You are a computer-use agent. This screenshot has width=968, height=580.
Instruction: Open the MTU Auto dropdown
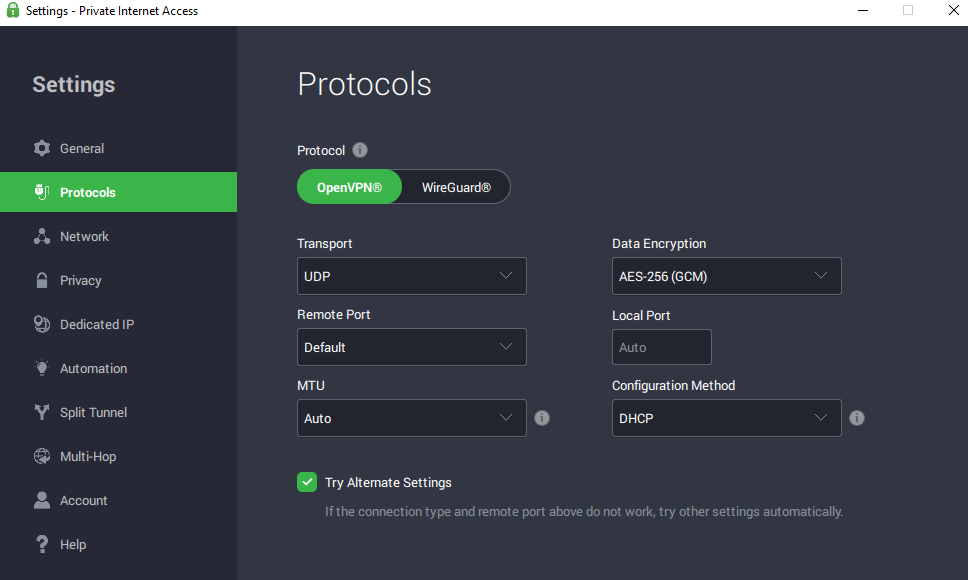tap(412, 418)
